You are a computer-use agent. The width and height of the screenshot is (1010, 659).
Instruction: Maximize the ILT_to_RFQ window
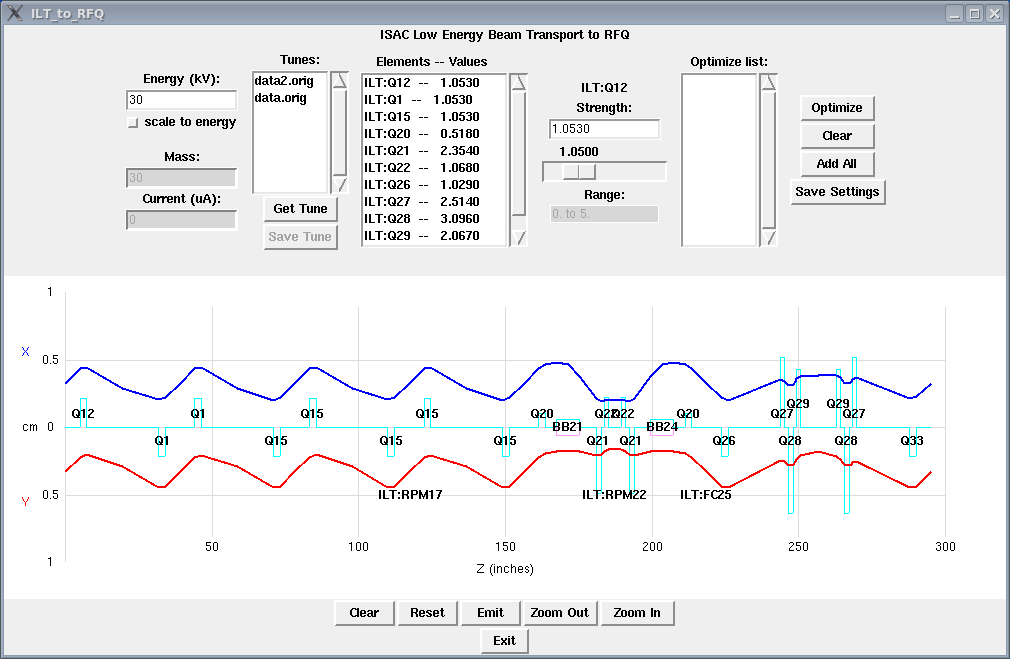click(975, 13)
